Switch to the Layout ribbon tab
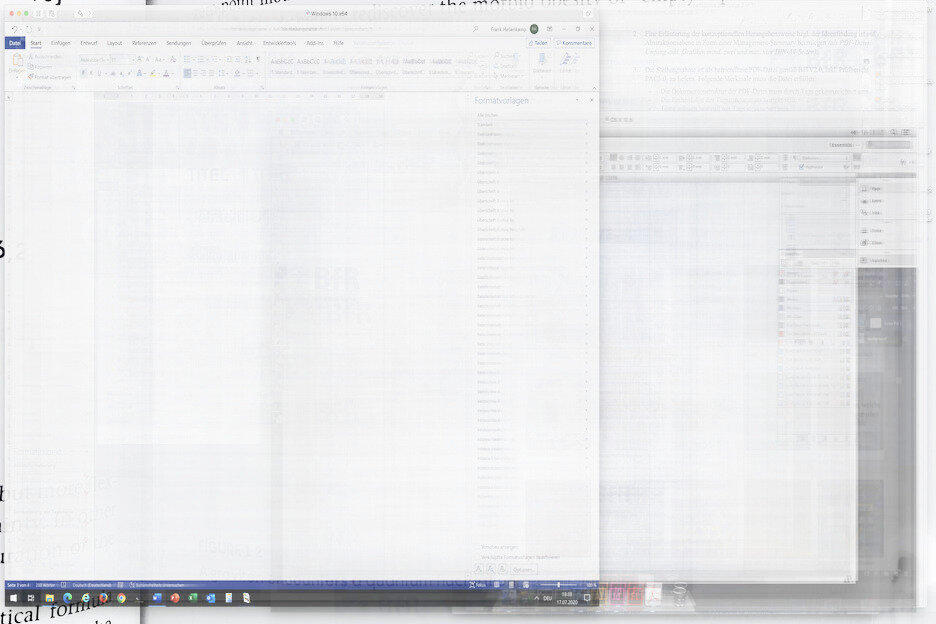This screenshot has width=936, height=624. tap(114, 43)
